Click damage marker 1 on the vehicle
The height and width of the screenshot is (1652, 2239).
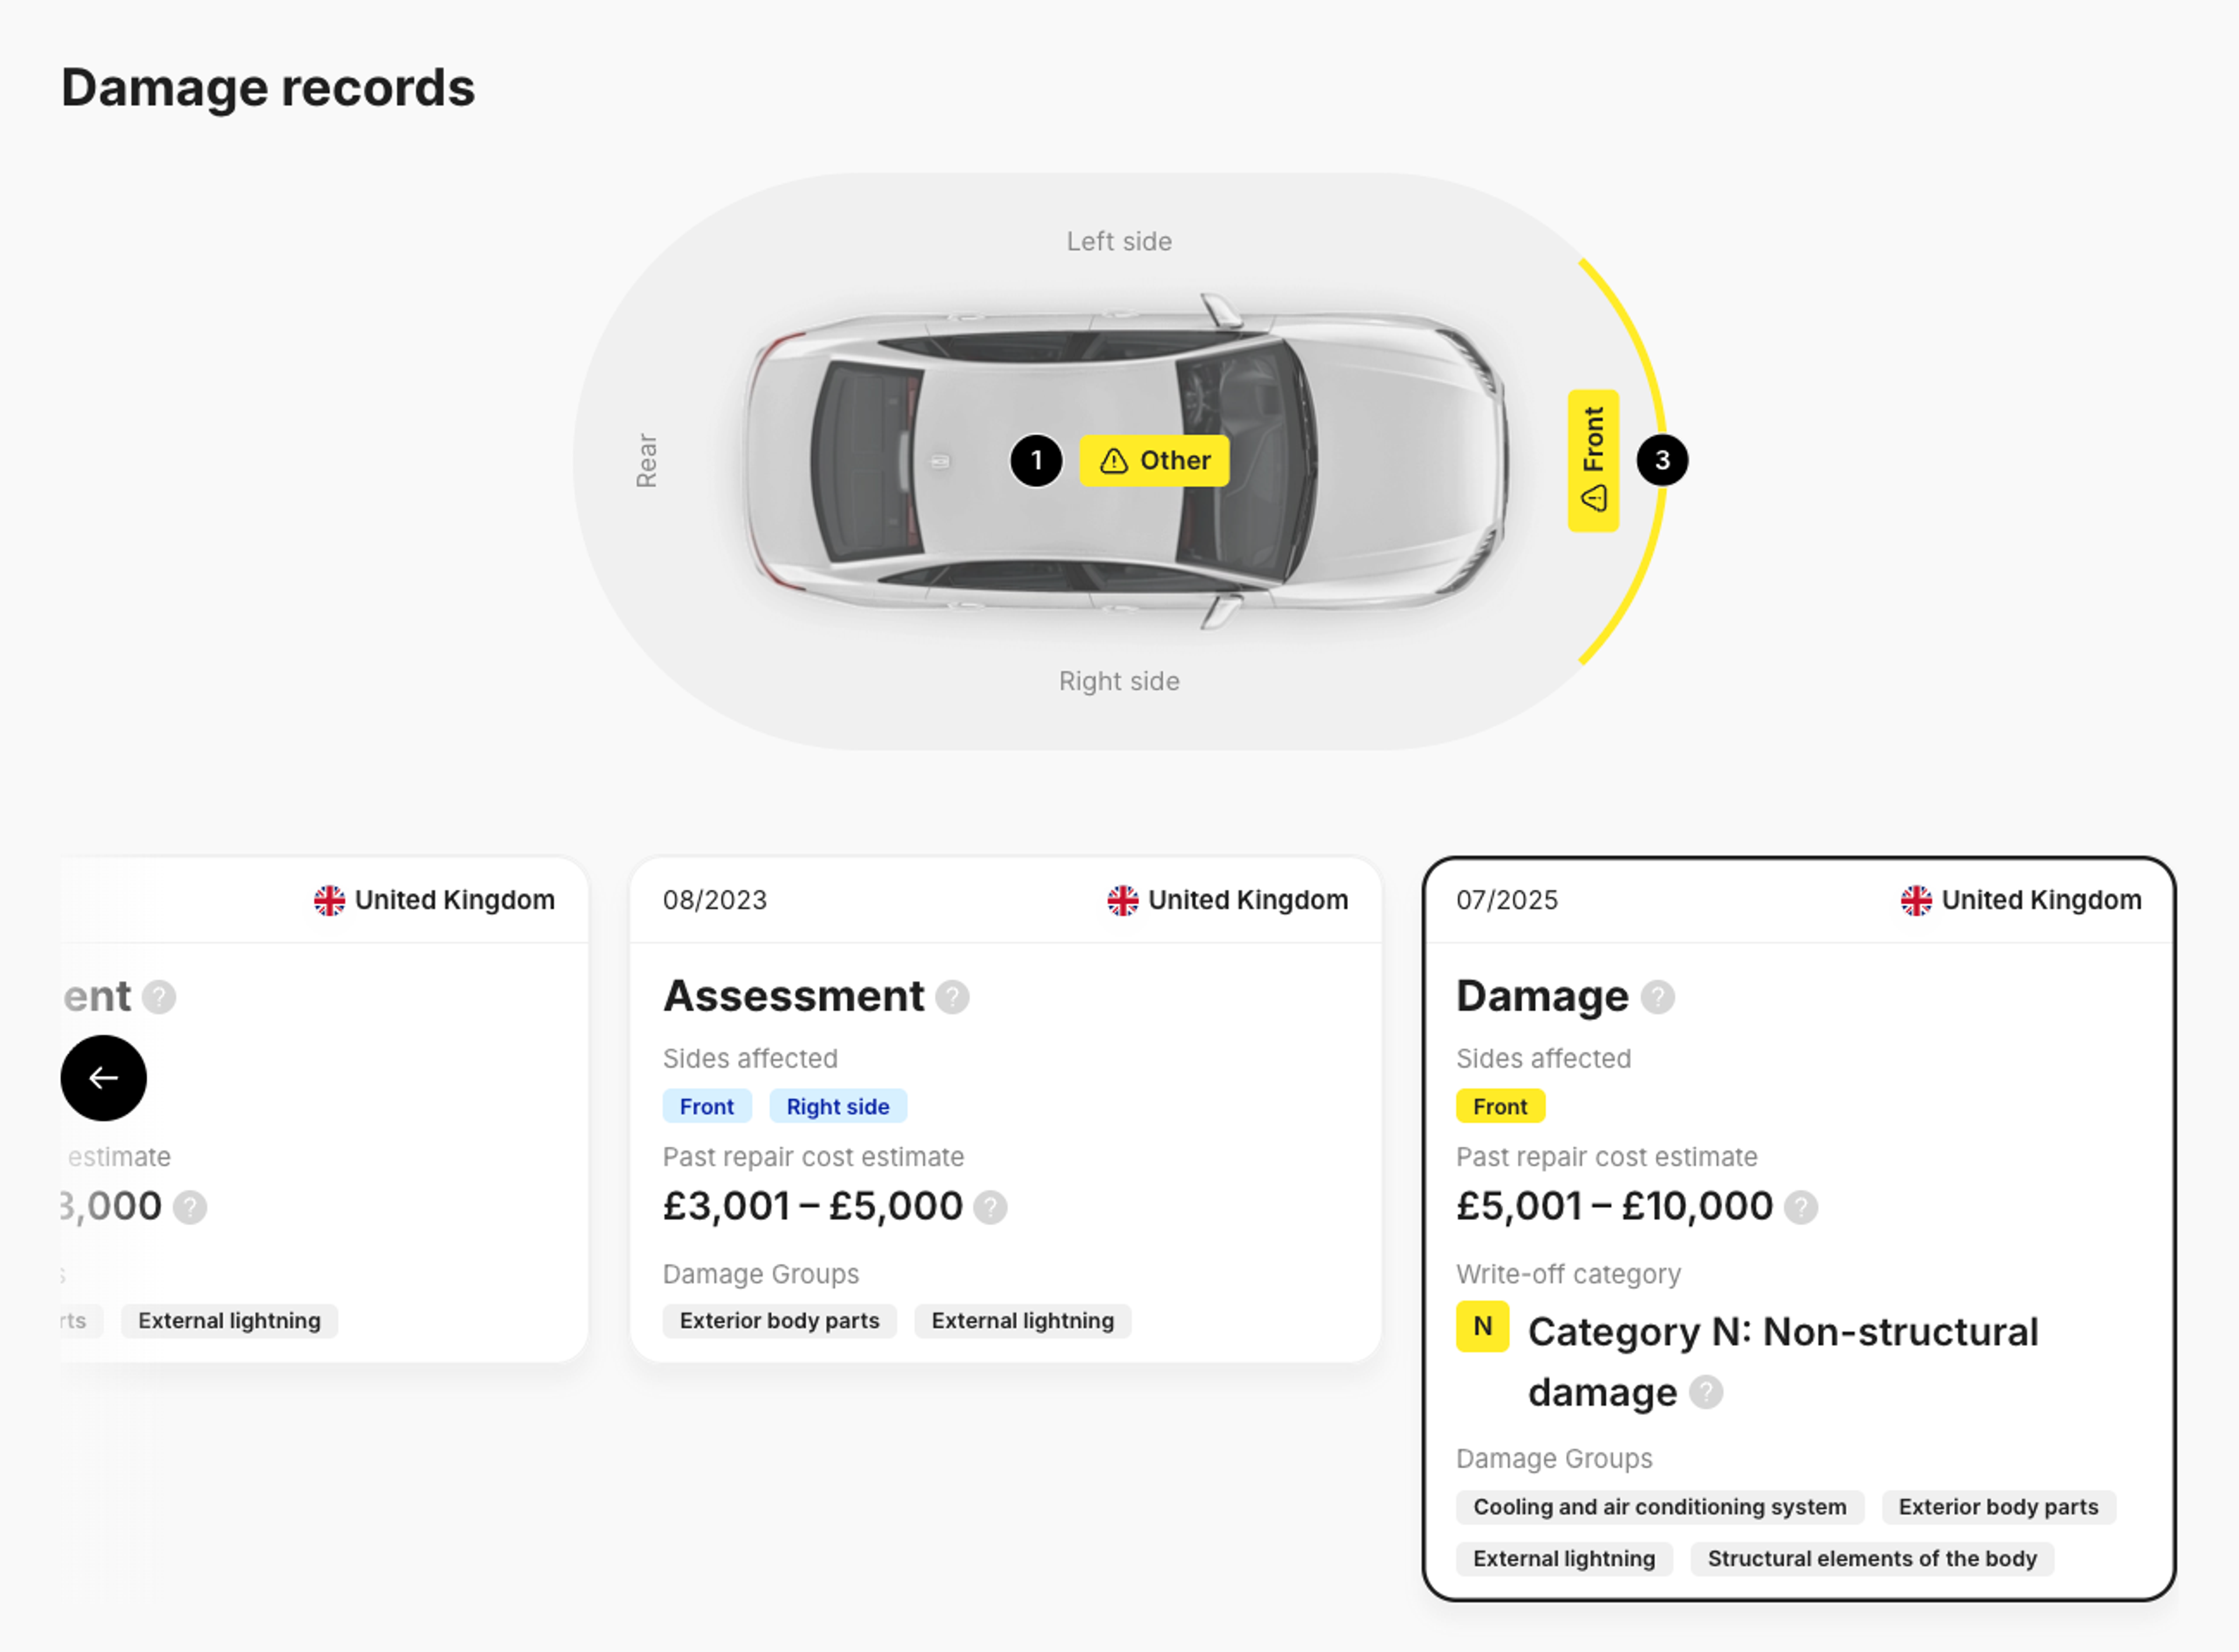(1037, 460)
